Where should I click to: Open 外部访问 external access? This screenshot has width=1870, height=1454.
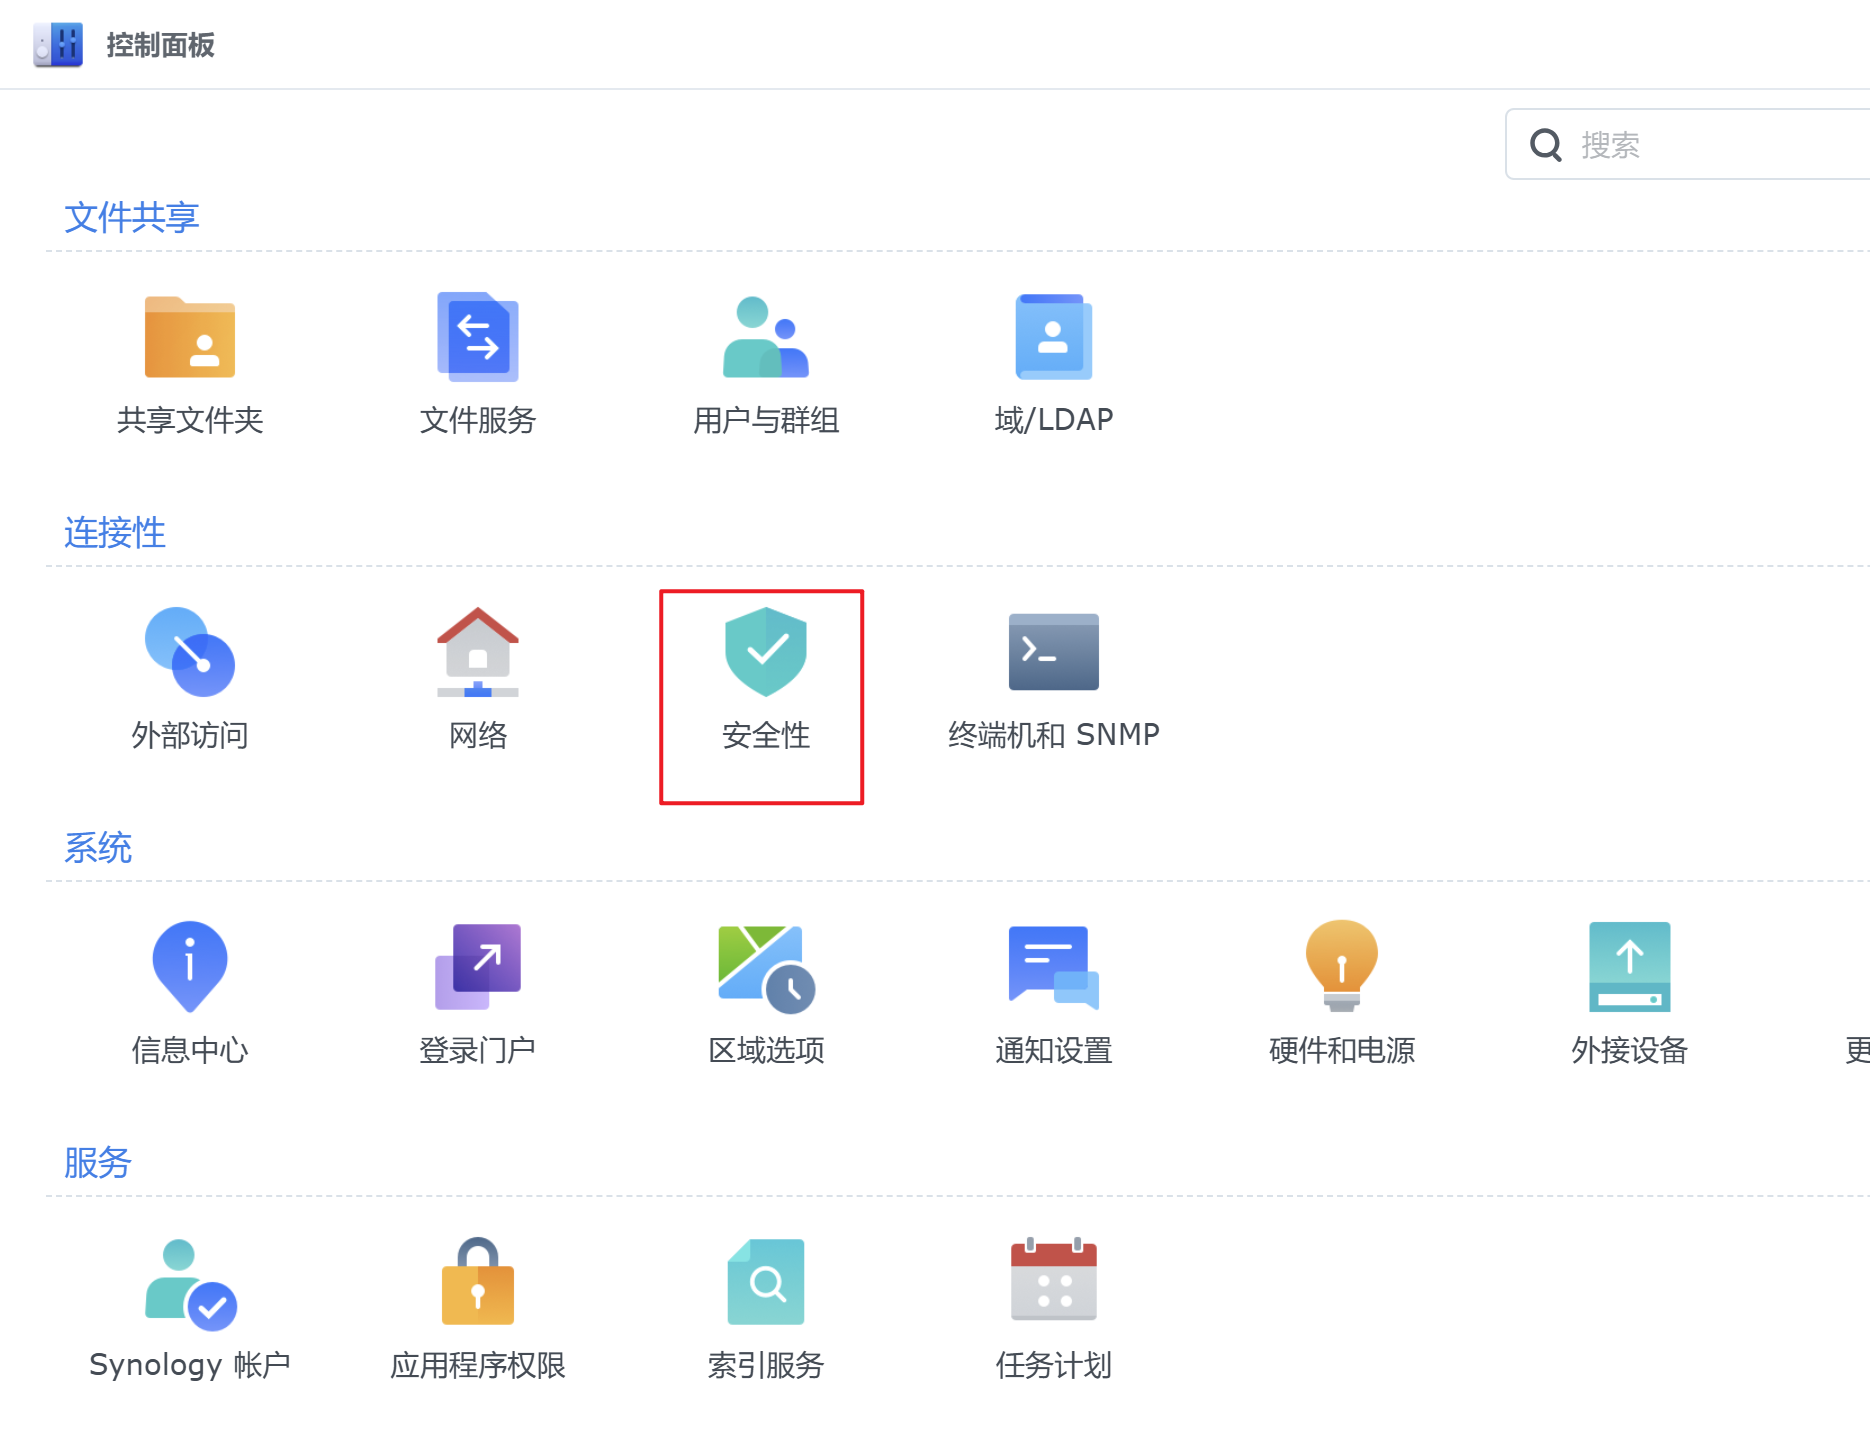pos(190,653)
